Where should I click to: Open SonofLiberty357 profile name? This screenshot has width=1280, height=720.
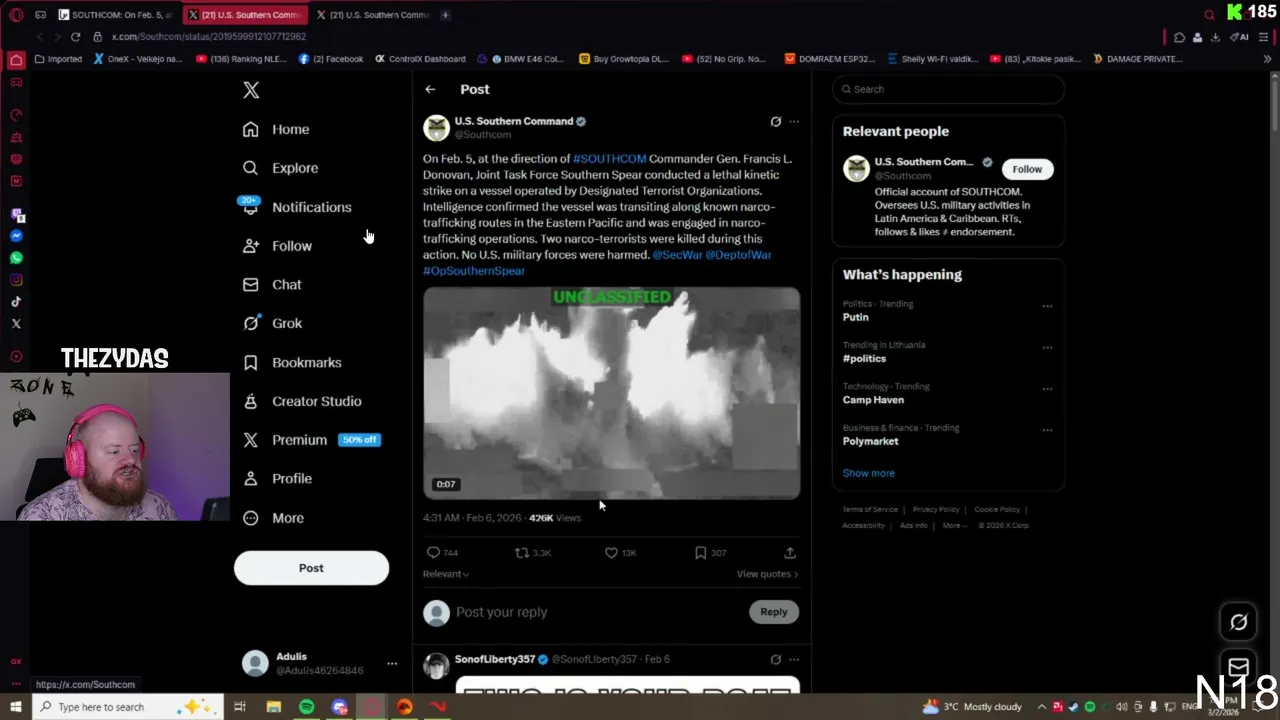(x=495, y=659)
